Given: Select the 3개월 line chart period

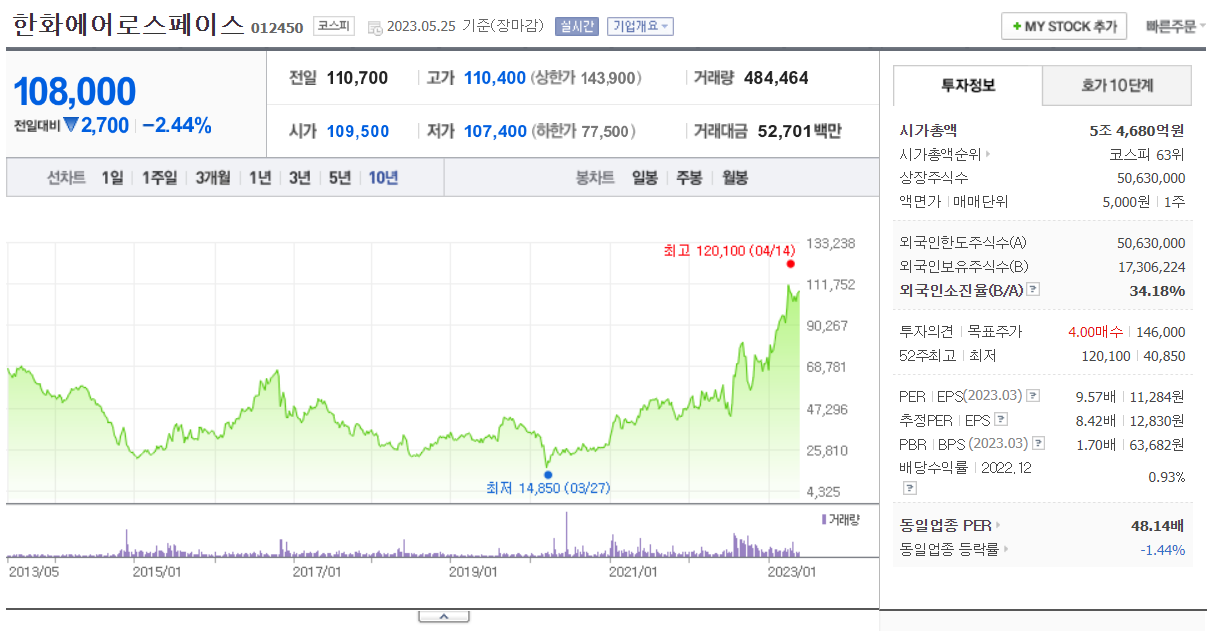Looking at the screenshot, I should coord(213,178).
